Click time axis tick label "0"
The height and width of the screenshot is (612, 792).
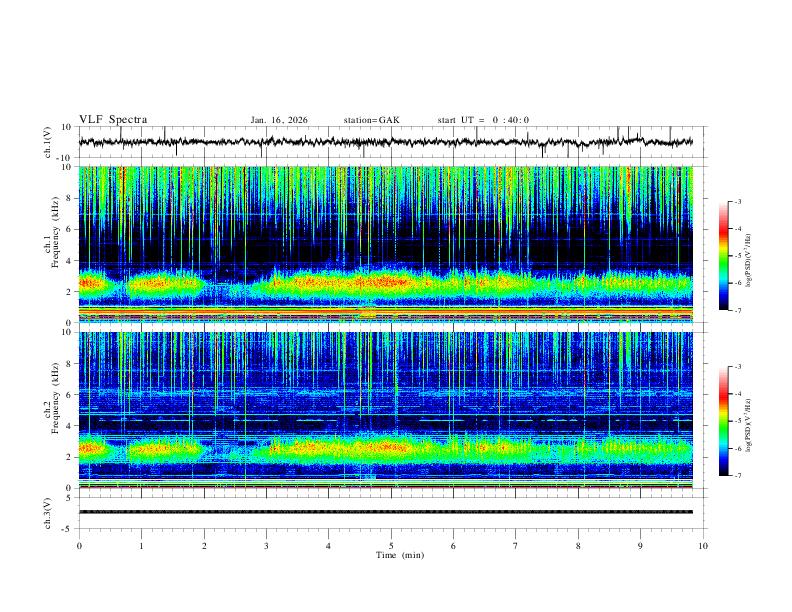(79, 546)
